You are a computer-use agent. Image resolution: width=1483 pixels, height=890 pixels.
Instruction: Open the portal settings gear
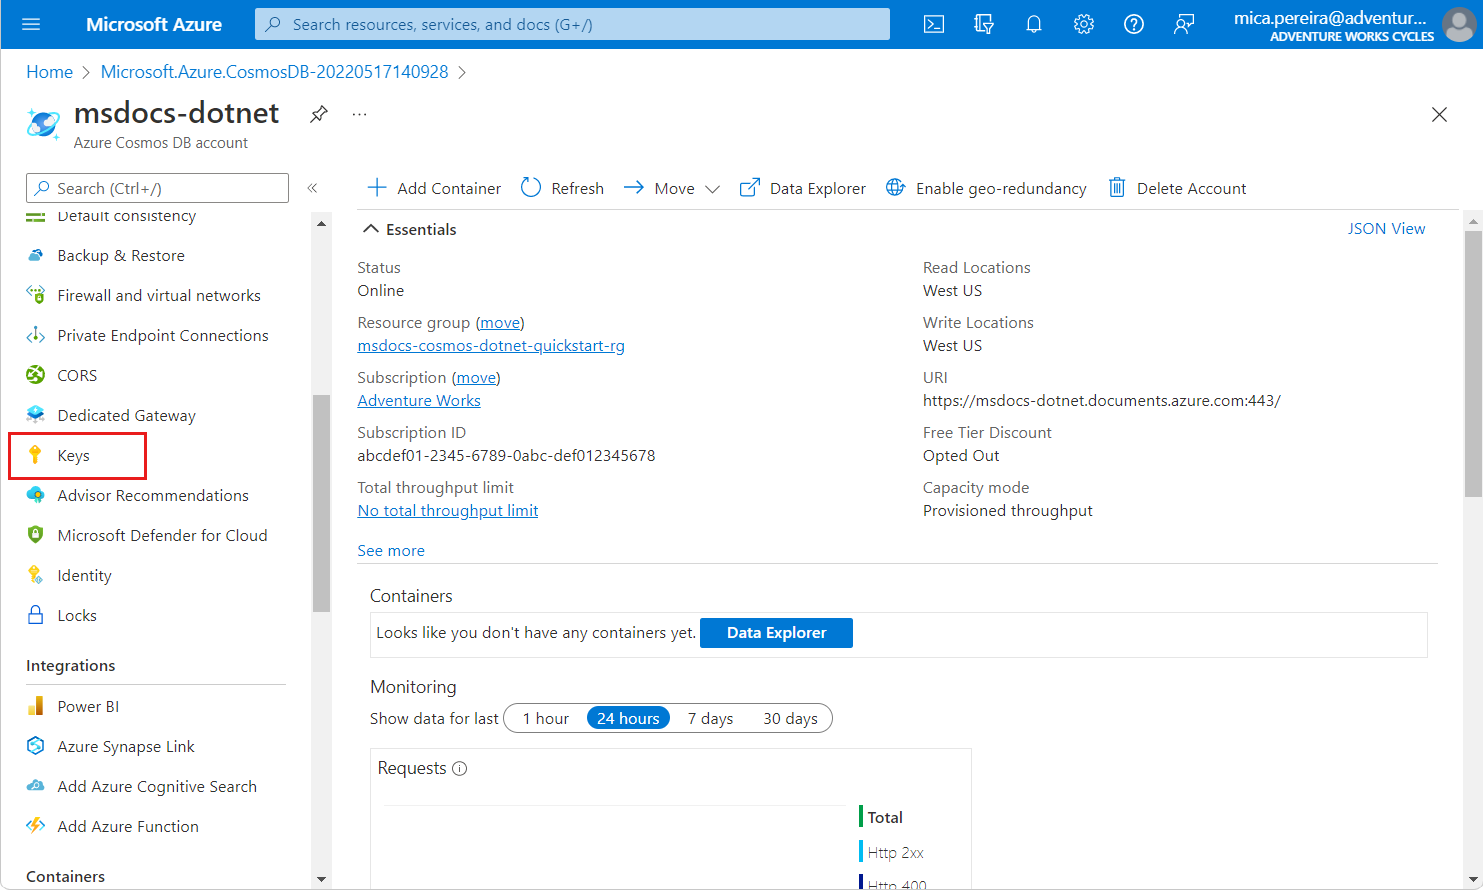1083,24
